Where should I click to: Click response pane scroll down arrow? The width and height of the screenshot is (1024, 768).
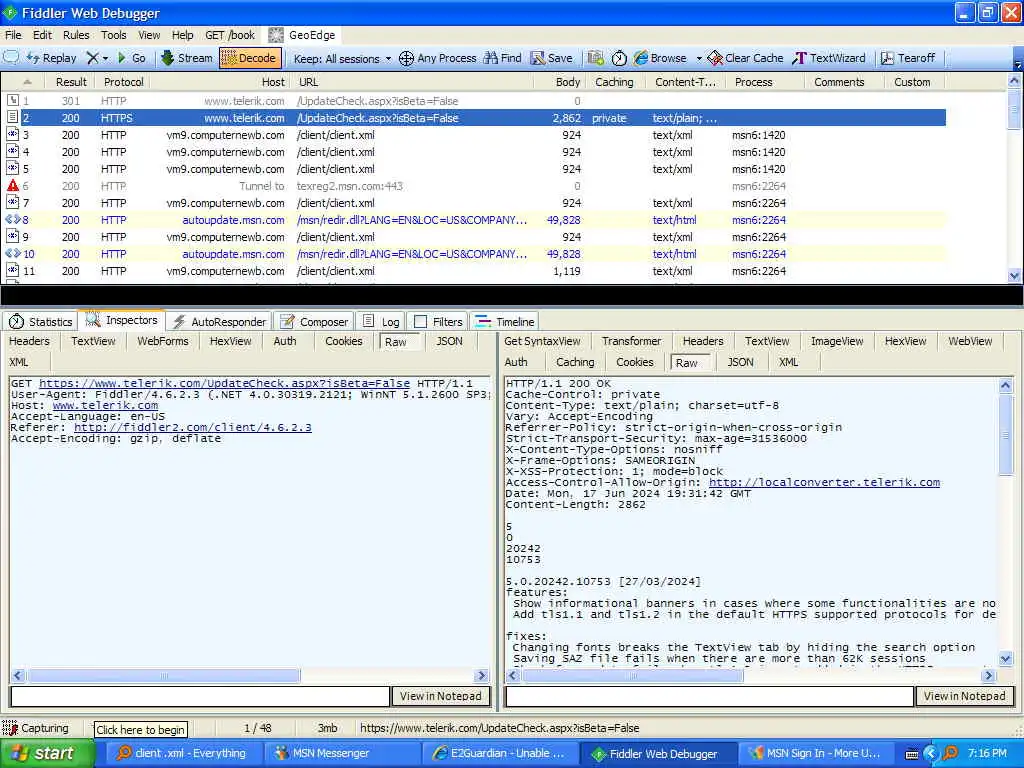click(x=1006, y=659)
